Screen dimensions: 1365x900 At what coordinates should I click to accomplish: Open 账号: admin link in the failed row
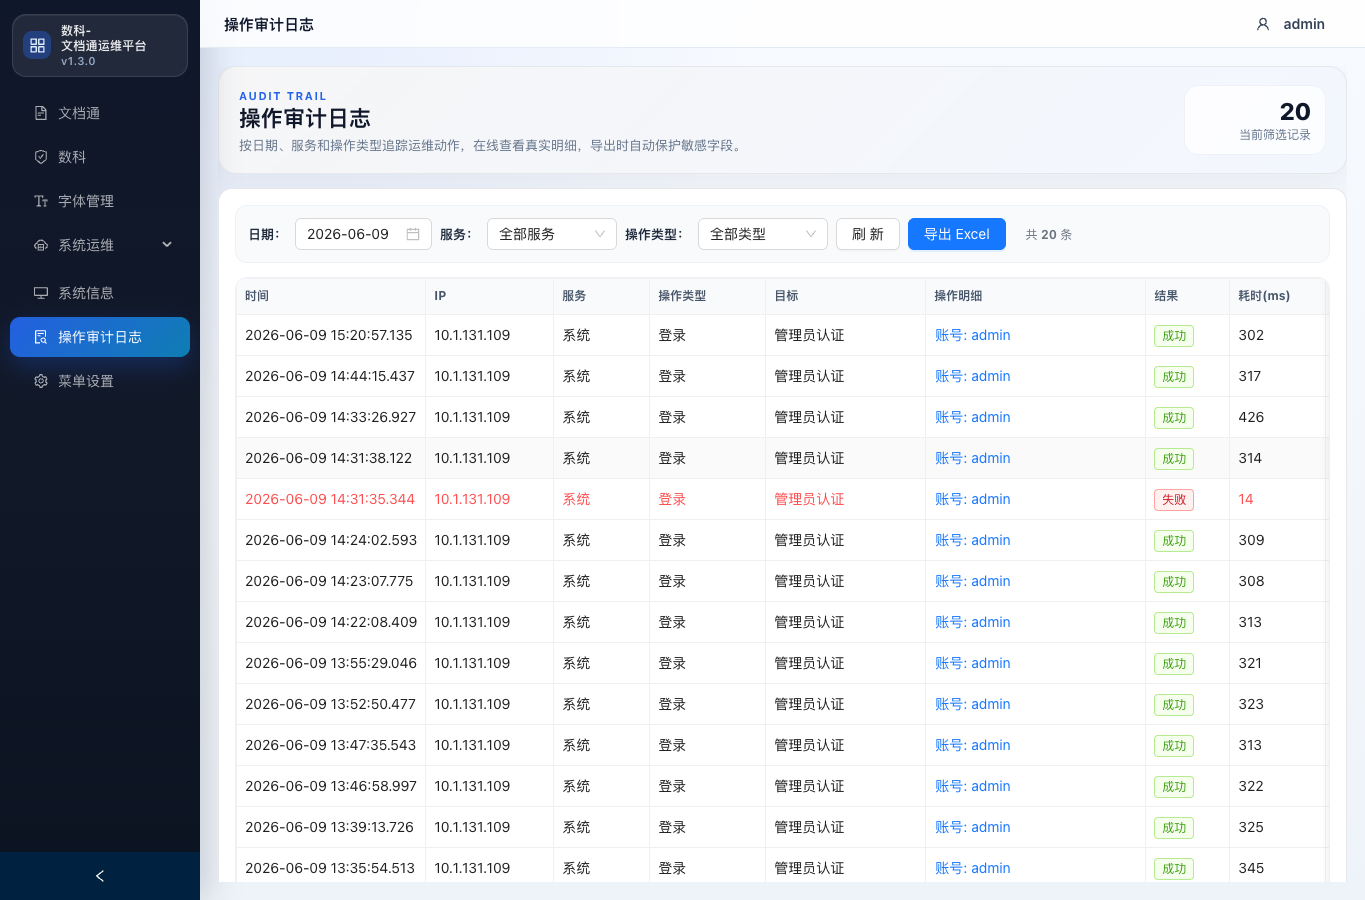(973, 499)
